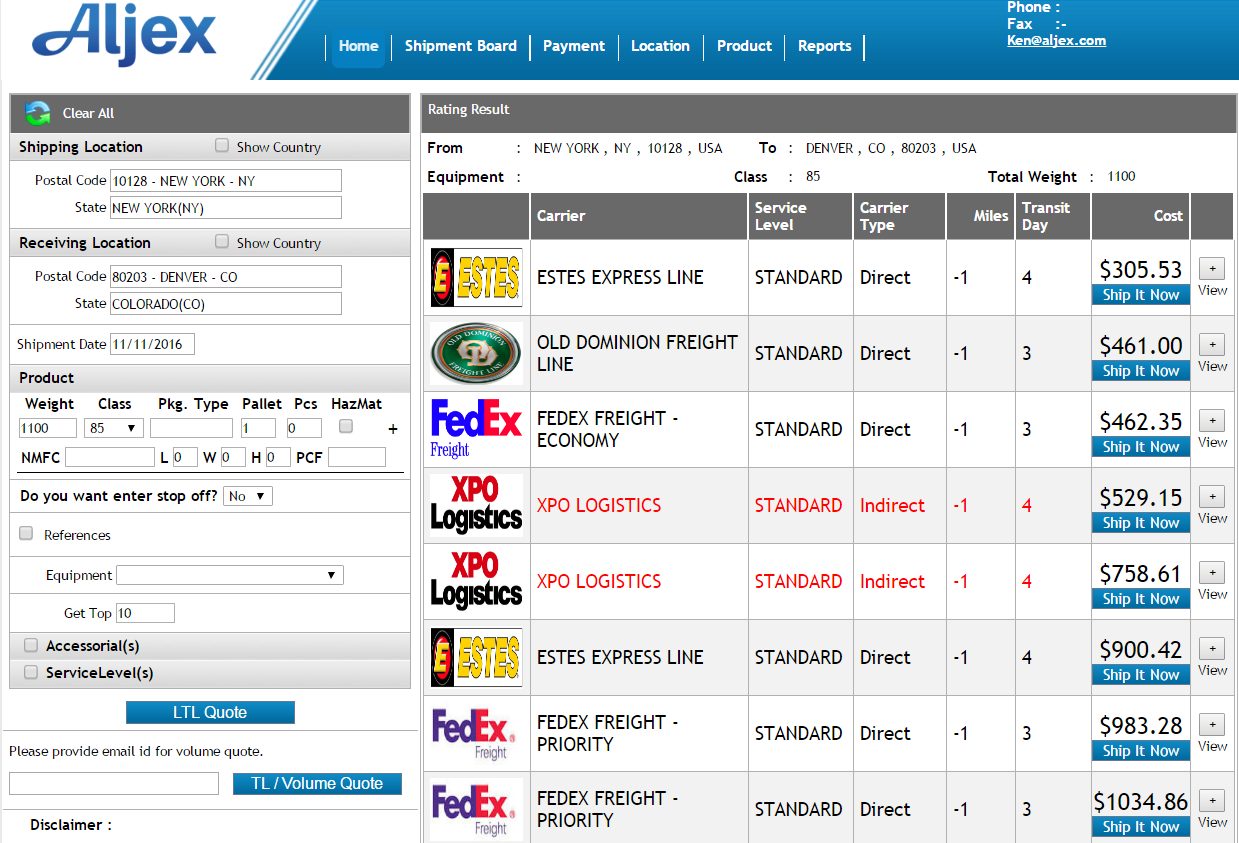Image resolution: width=1239 pixels, height=843 pixels.
Task: Open the Equipment dropdown
Action: point(229,575)
